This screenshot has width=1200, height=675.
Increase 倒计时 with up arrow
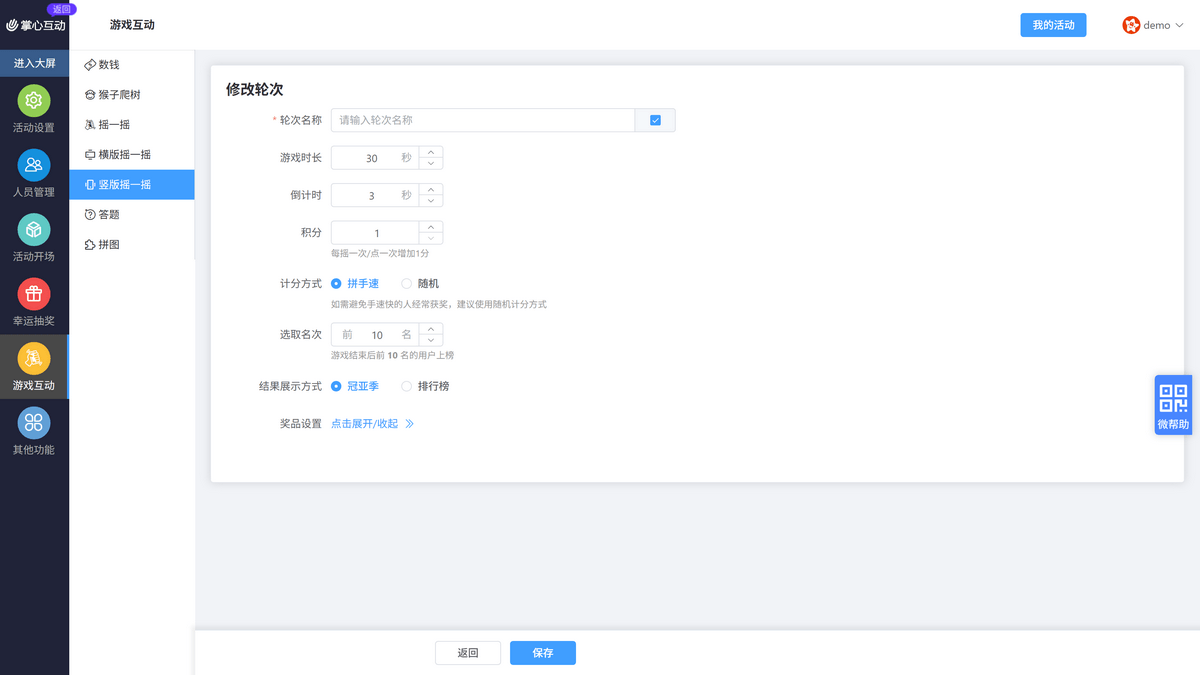[431, 189]
